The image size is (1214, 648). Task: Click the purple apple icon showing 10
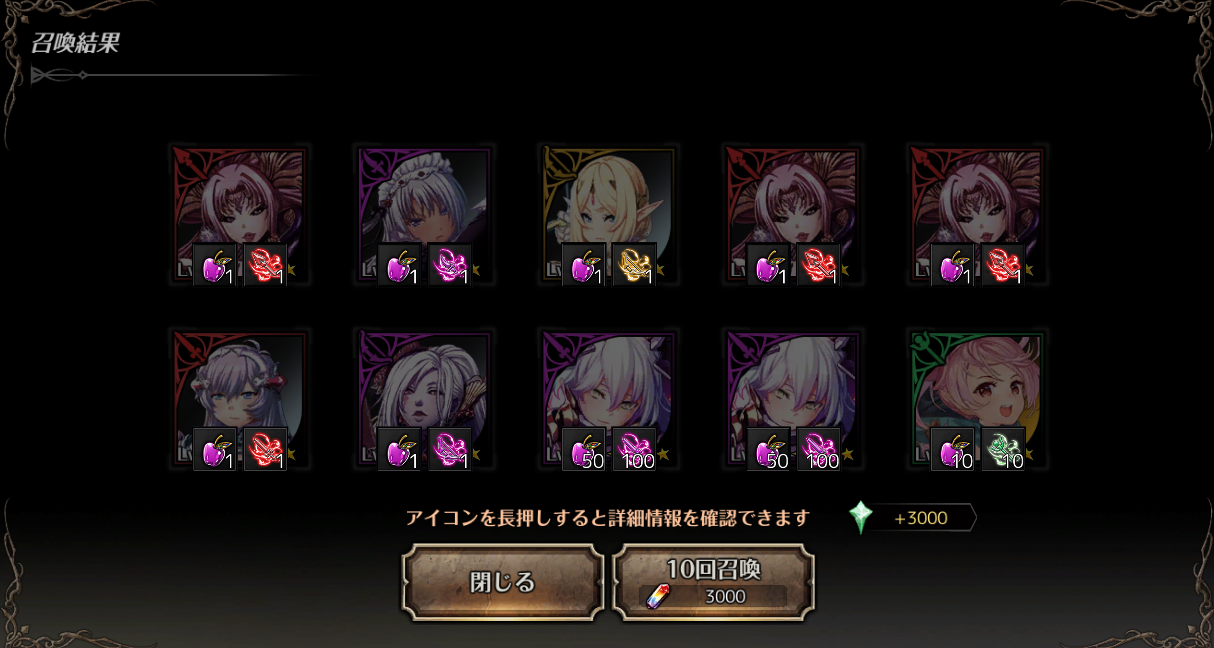pyautogui.click(x=952, y=450)
